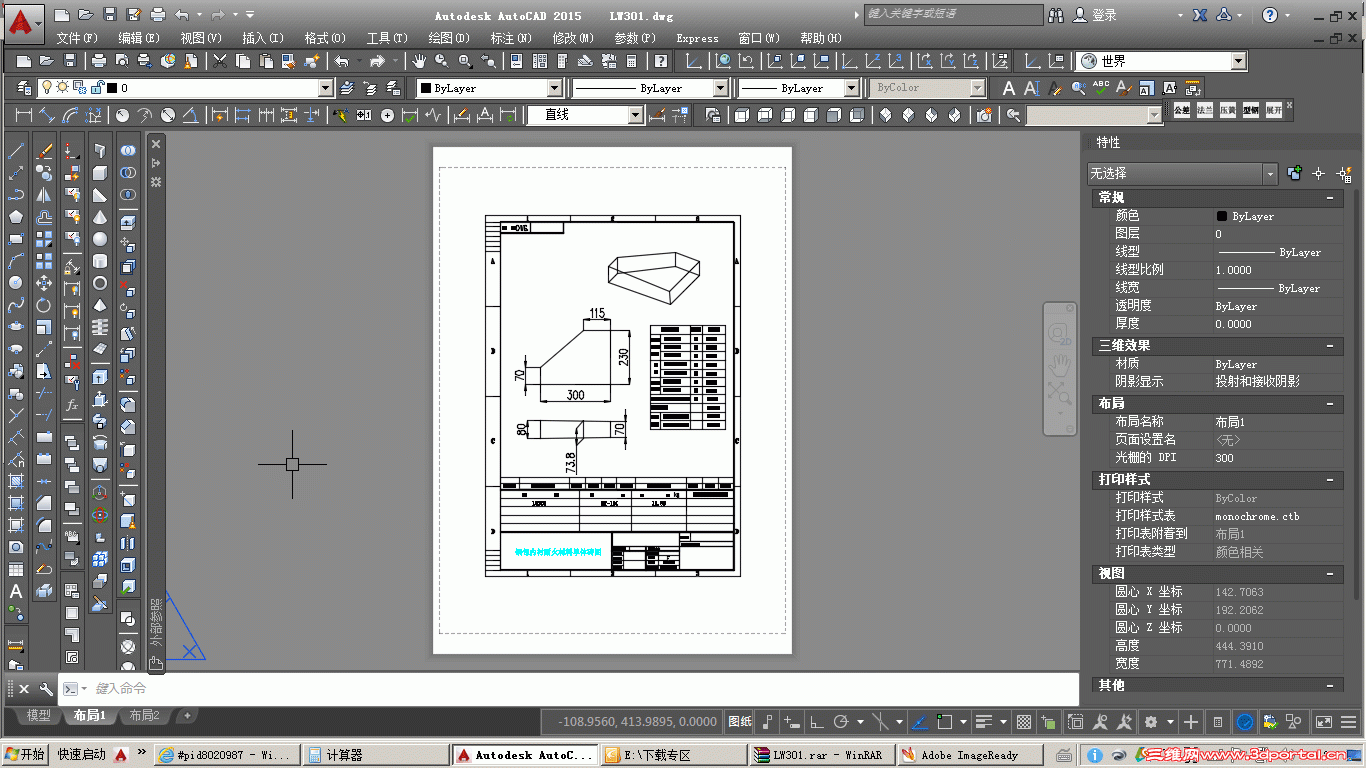The image size is (1366, 768).
Task: Collapse the 常规 properties section
Action: pos(1330,198)
